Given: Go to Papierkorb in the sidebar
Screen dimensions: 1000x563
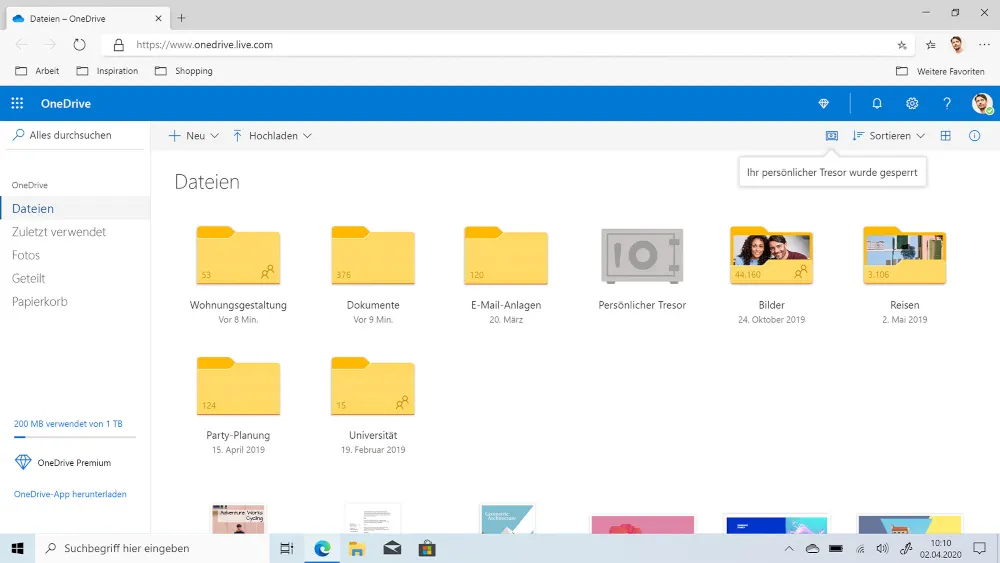Looking at the screenshot, I should (x=40, y=302).
